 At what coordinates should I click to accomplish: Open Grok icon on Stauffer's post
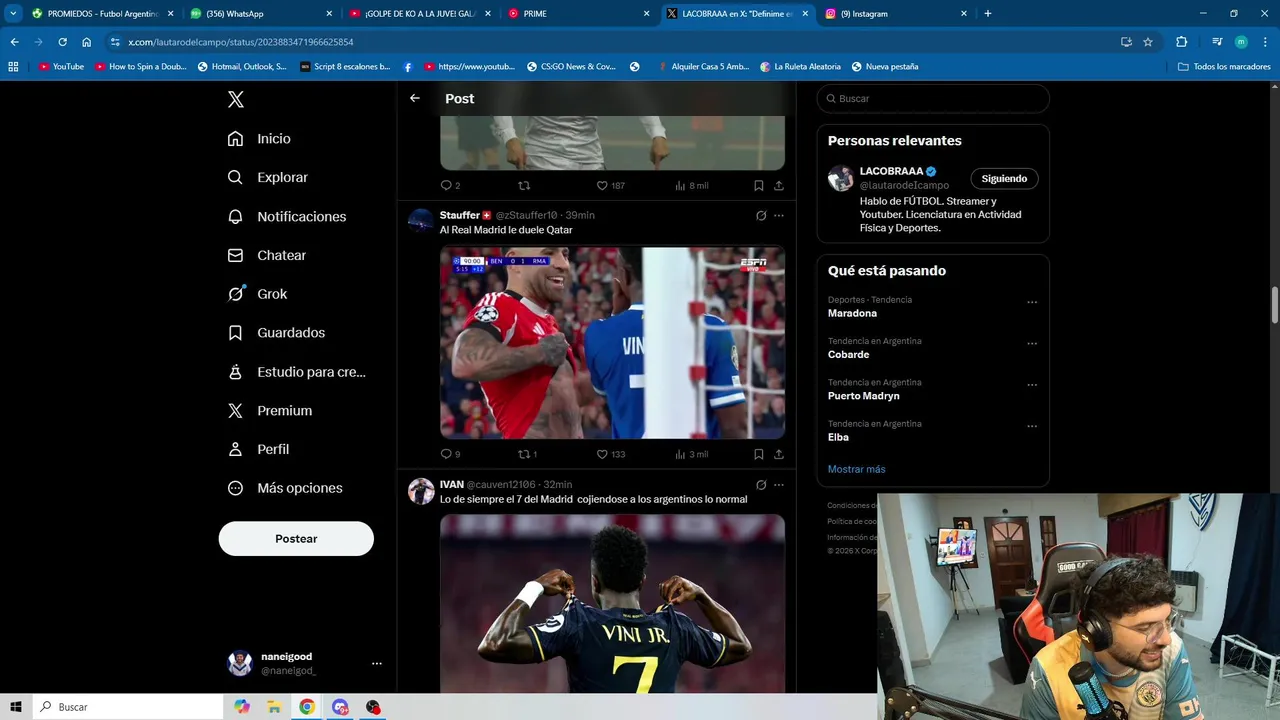point(761,215)
